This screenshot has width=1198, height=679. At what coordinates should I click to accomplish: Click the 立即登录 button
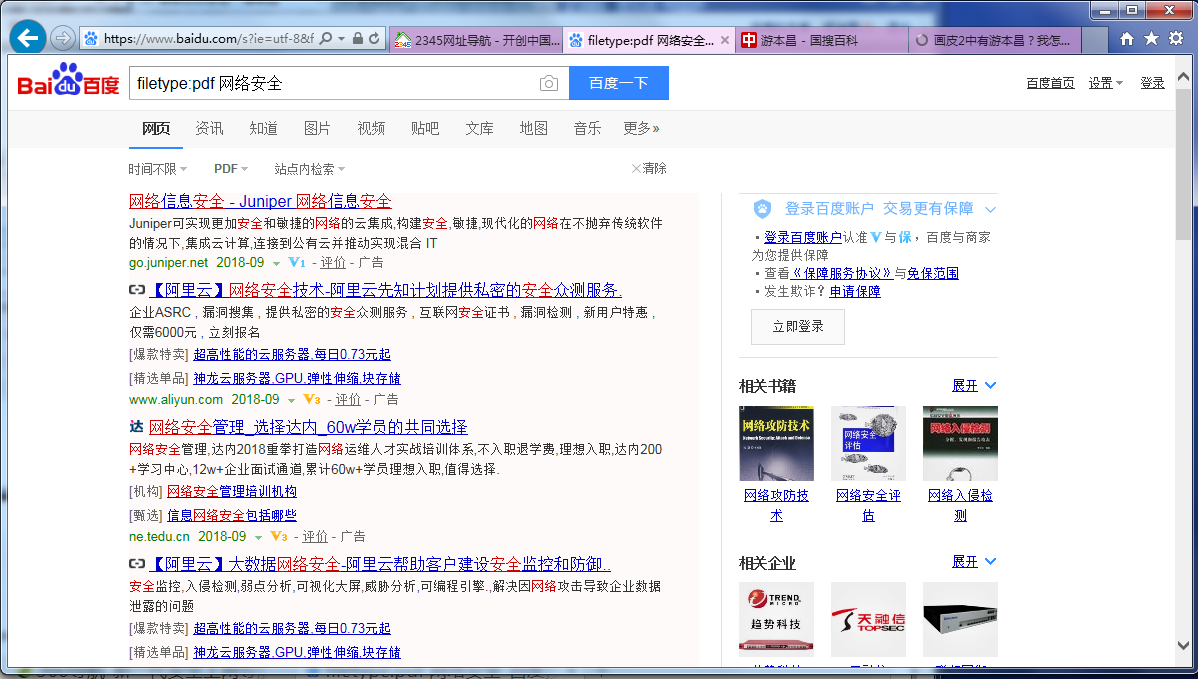(x=798, y=327)
